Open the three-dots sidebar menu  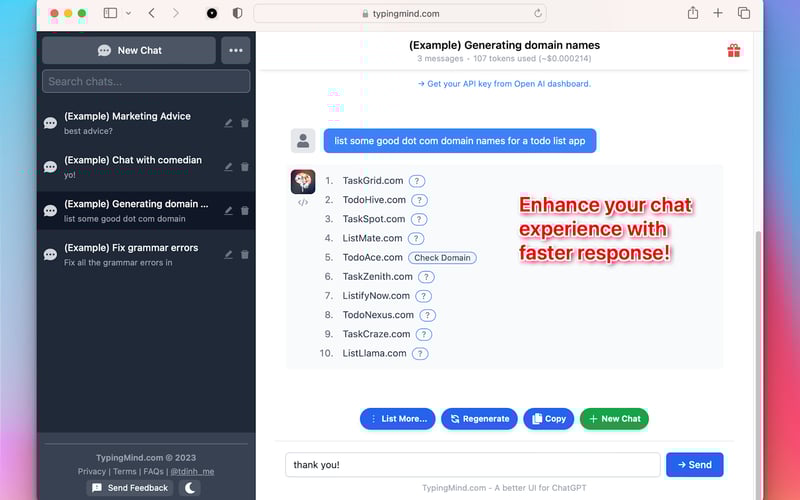236,50
